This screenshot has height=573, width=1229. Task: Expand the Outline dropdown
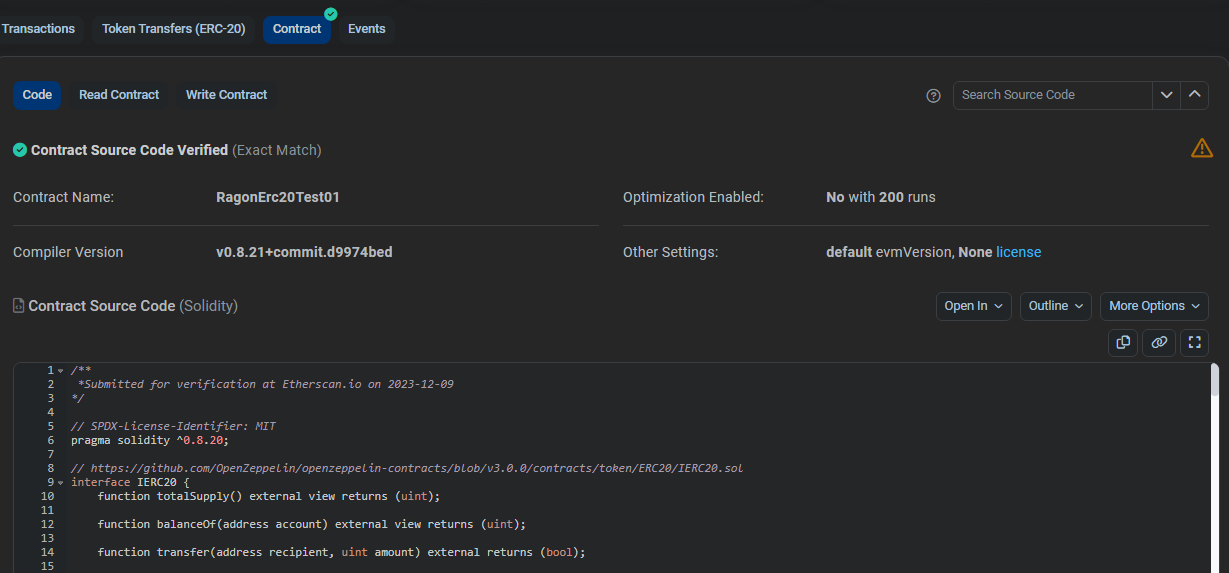[x=1056, y=306]
